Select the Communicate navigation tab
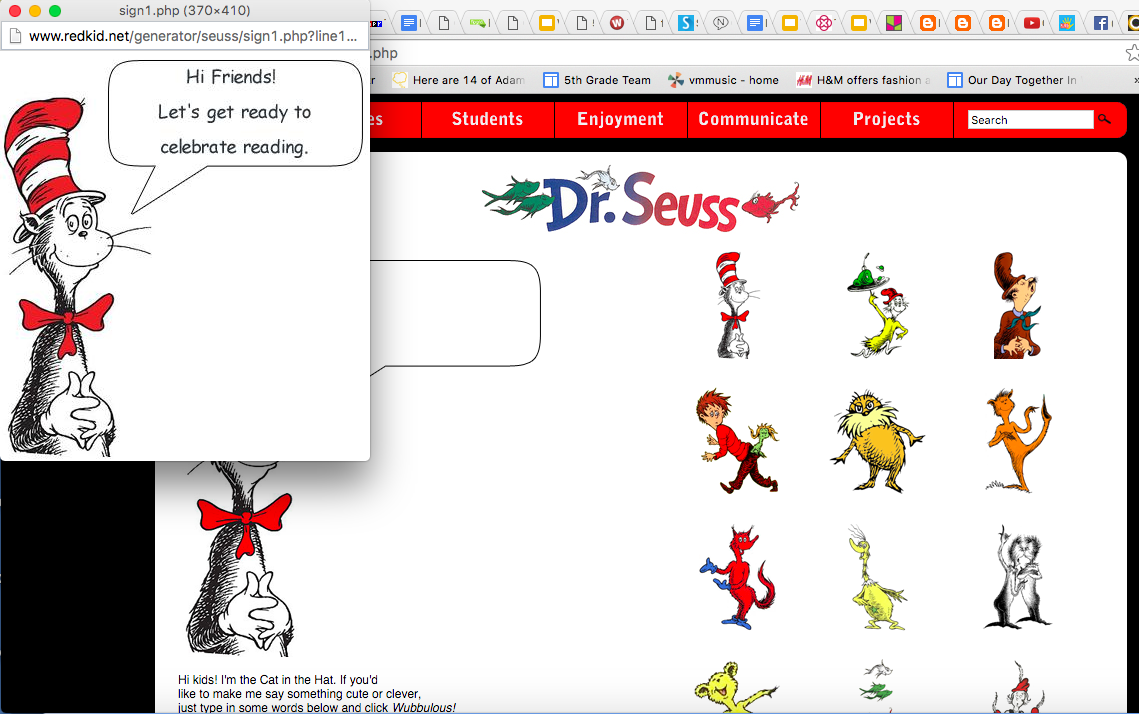This screenshot has width=1139, height=714. 753,119
